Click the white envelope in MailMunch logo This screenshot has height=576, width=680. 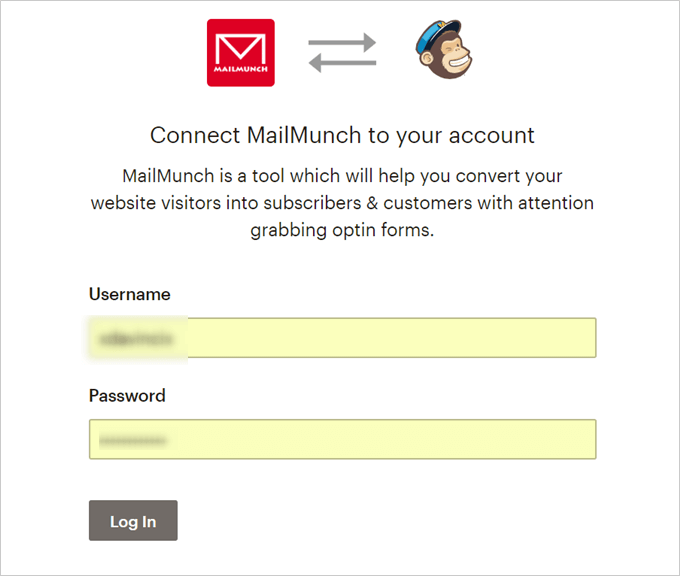tap(241, 47)
